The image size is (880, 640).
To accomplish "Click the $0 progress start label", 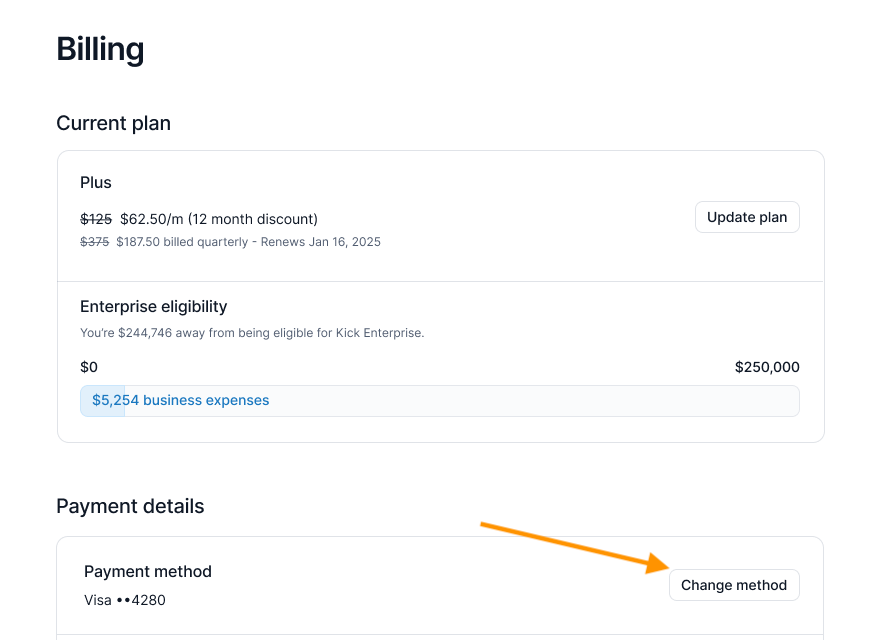I will click(89, 367).
